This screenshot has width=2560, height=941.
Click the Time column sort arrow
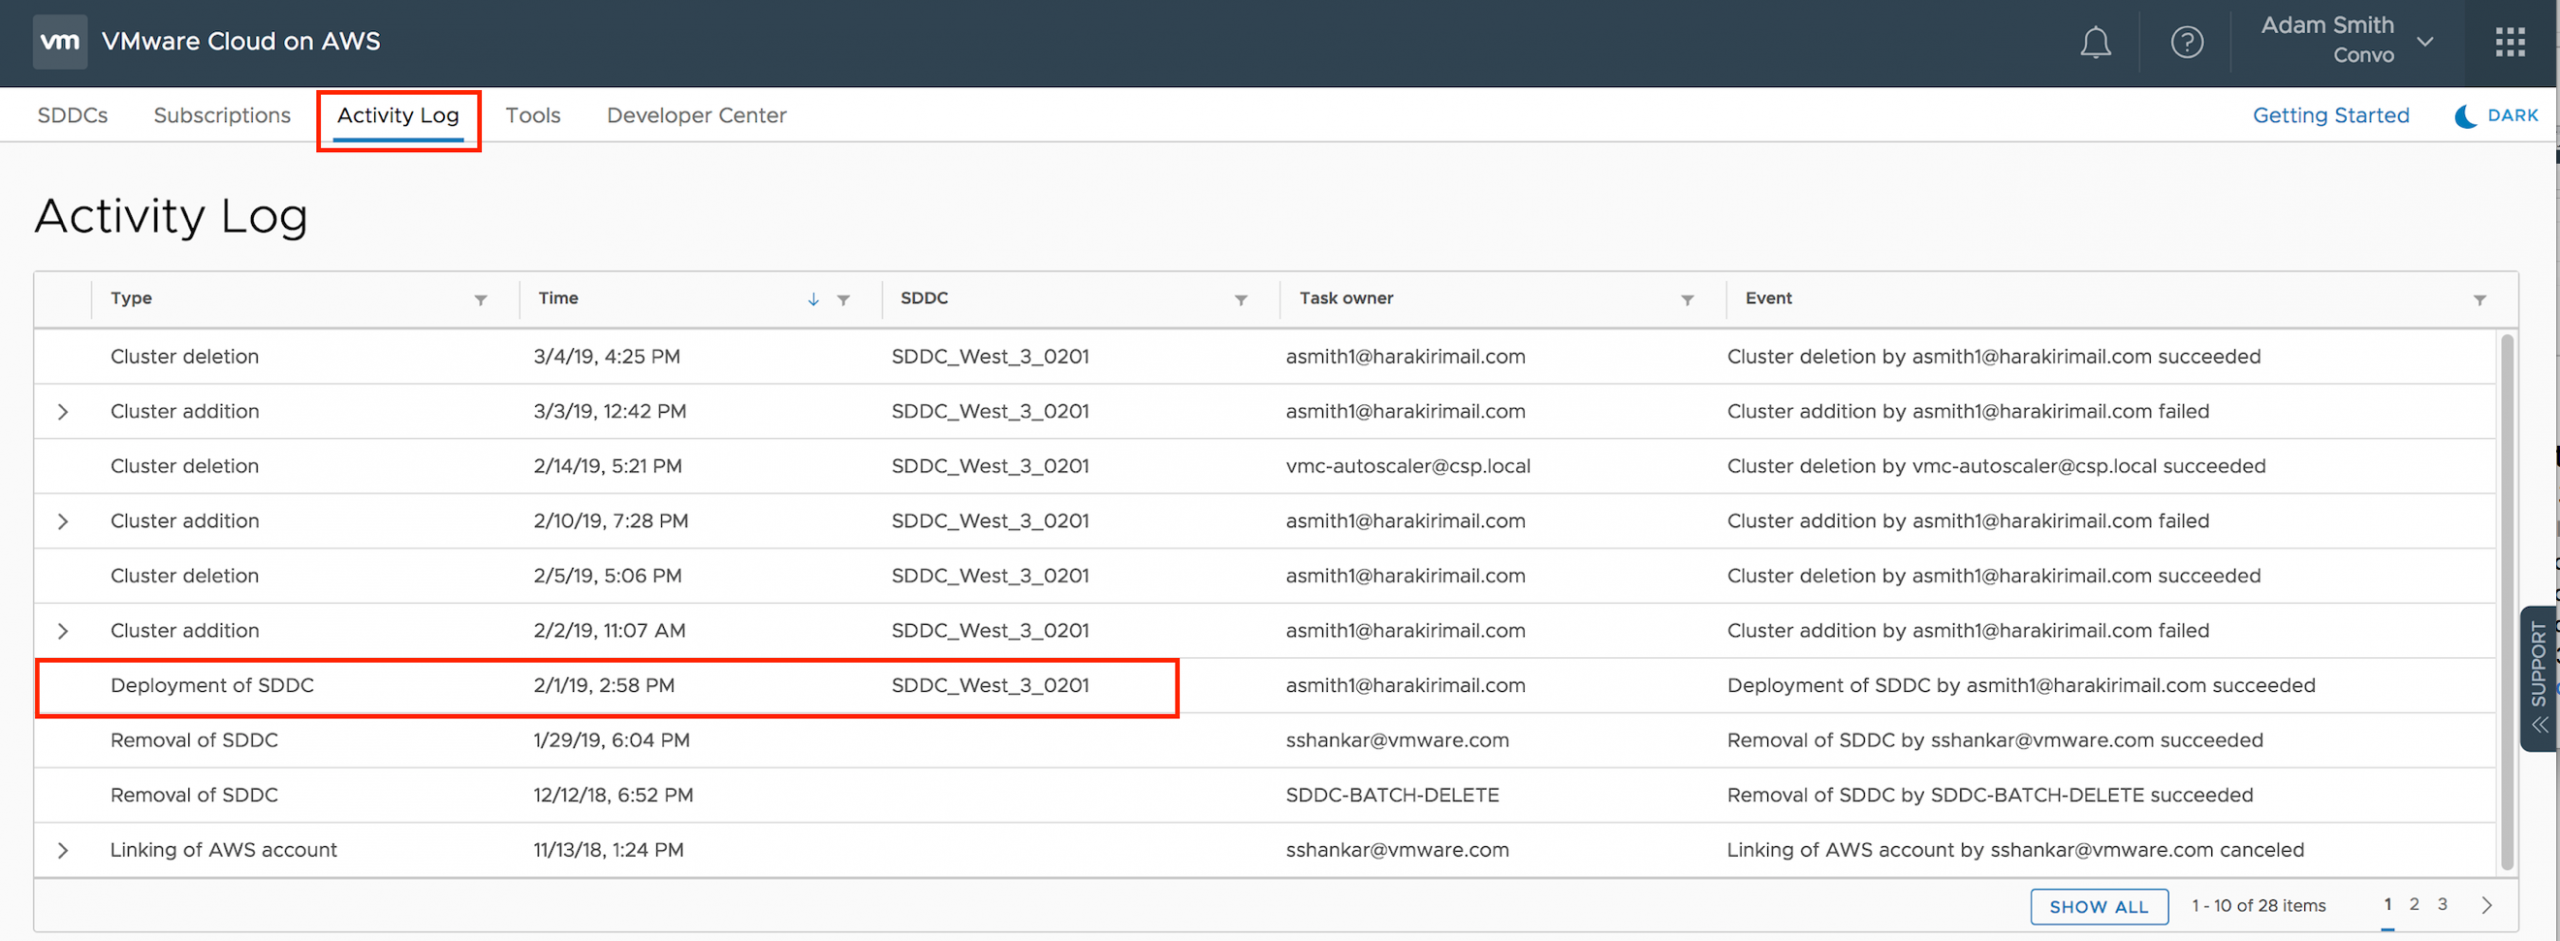pos(813,300)
